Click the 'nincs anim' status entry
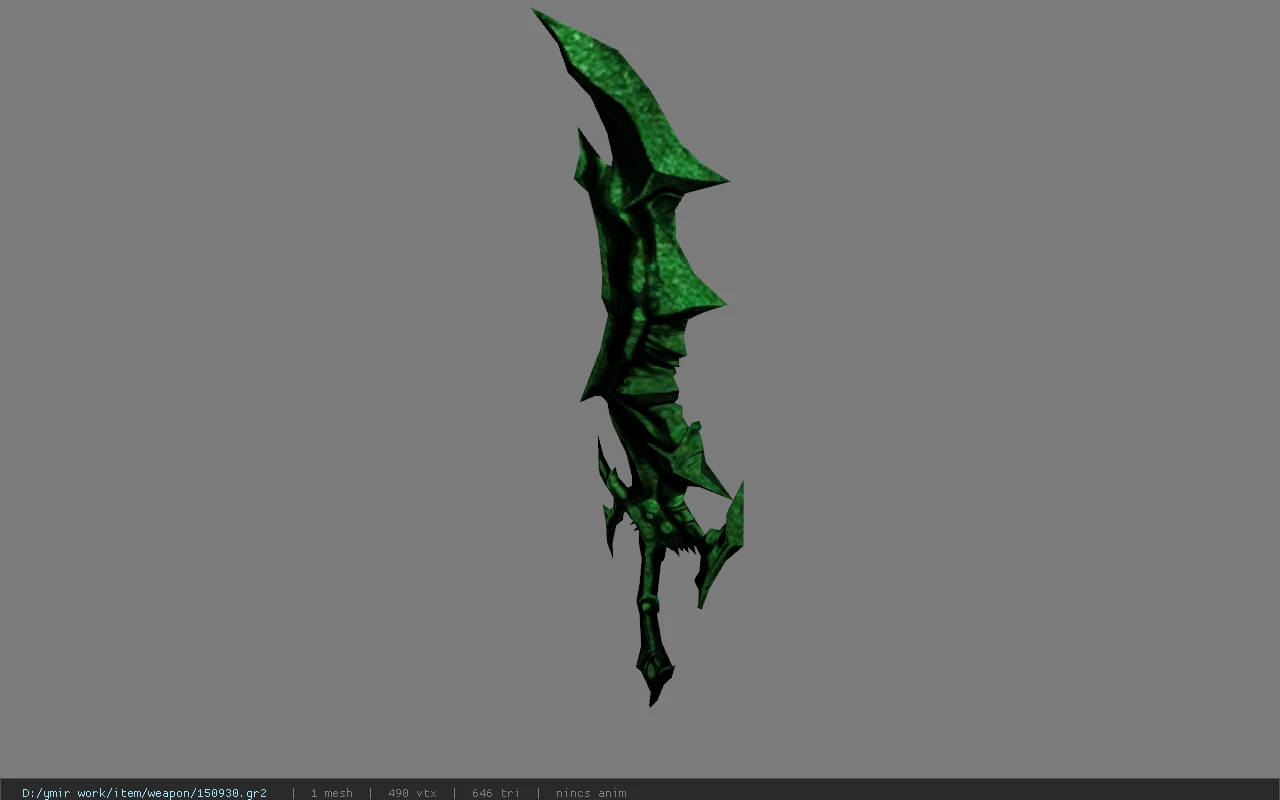Screen dimensions: 1280x800 pos(591,793)
